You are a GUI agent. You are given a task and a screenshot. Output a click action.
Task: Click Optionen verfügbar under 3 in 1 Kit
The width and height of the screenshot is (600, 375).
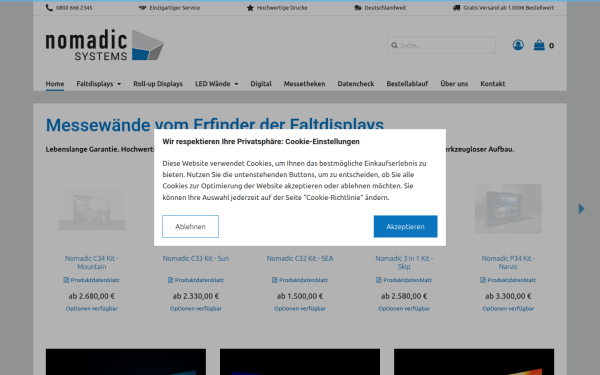point(404,308)
